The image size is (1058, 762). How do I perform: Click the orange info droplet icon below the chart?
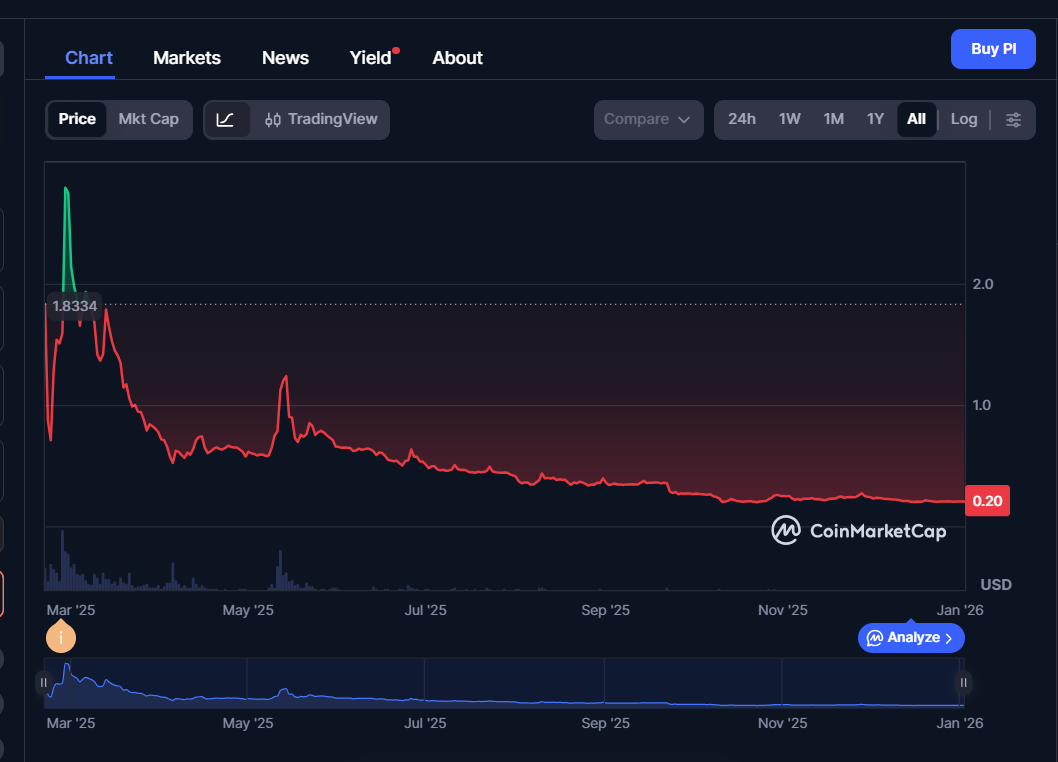click(x=61, y=637)
